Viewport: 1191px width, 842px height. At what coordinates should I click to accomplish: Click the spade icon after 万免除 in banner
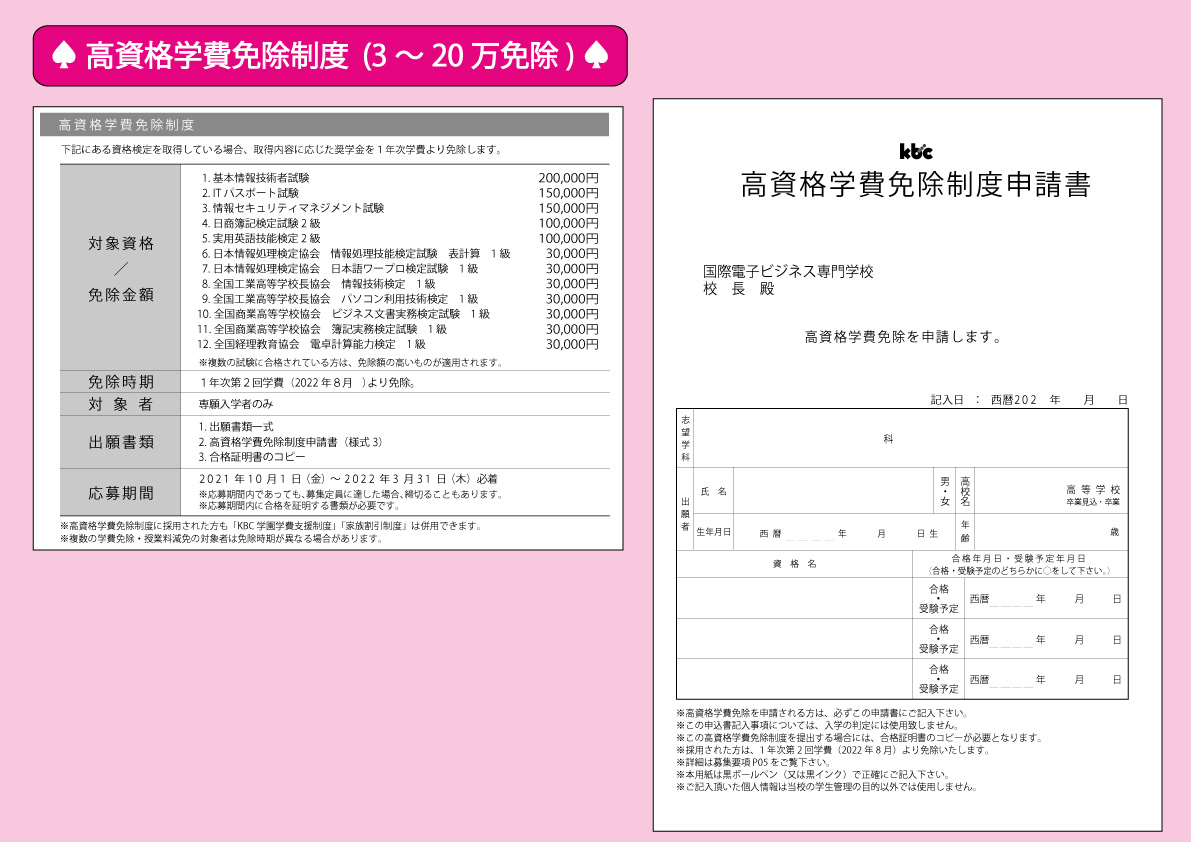pyautogui.click(x=596, y=55)
